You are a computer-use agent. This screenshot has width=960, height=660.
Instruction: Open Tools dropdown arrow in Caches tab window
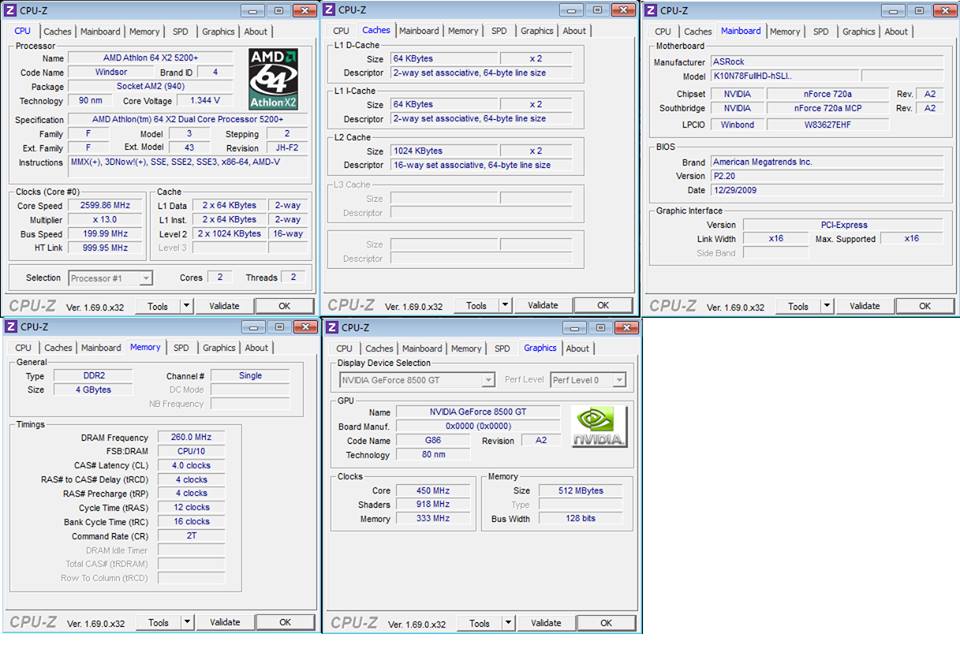coord(505,305)
